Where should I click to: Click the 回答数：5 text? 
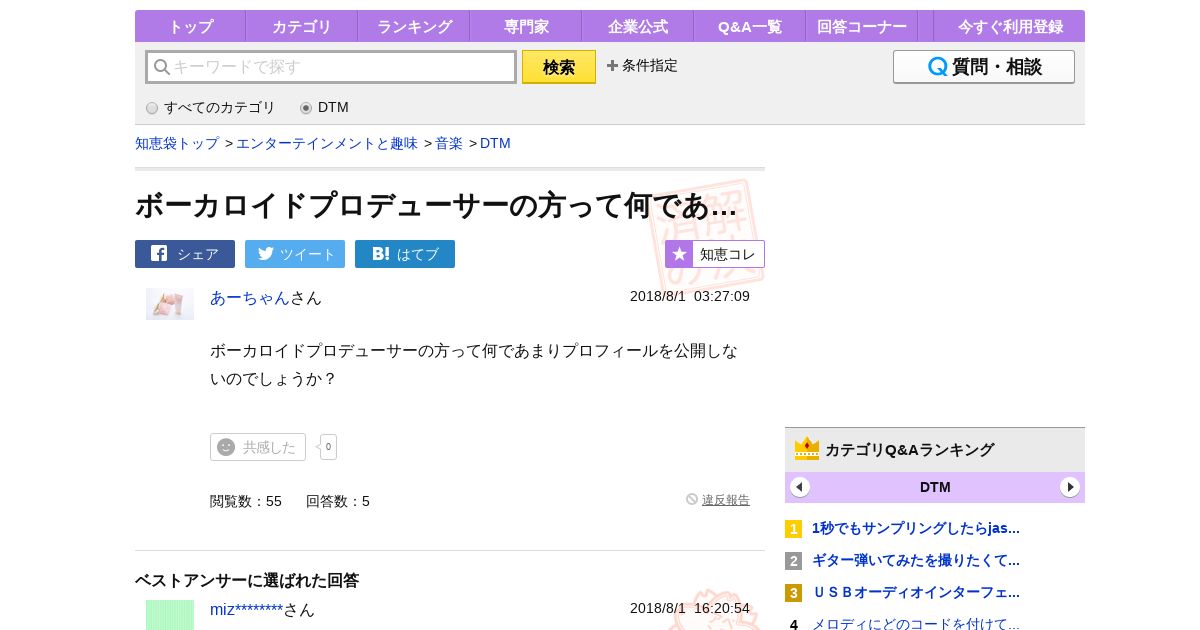[338, 501]
